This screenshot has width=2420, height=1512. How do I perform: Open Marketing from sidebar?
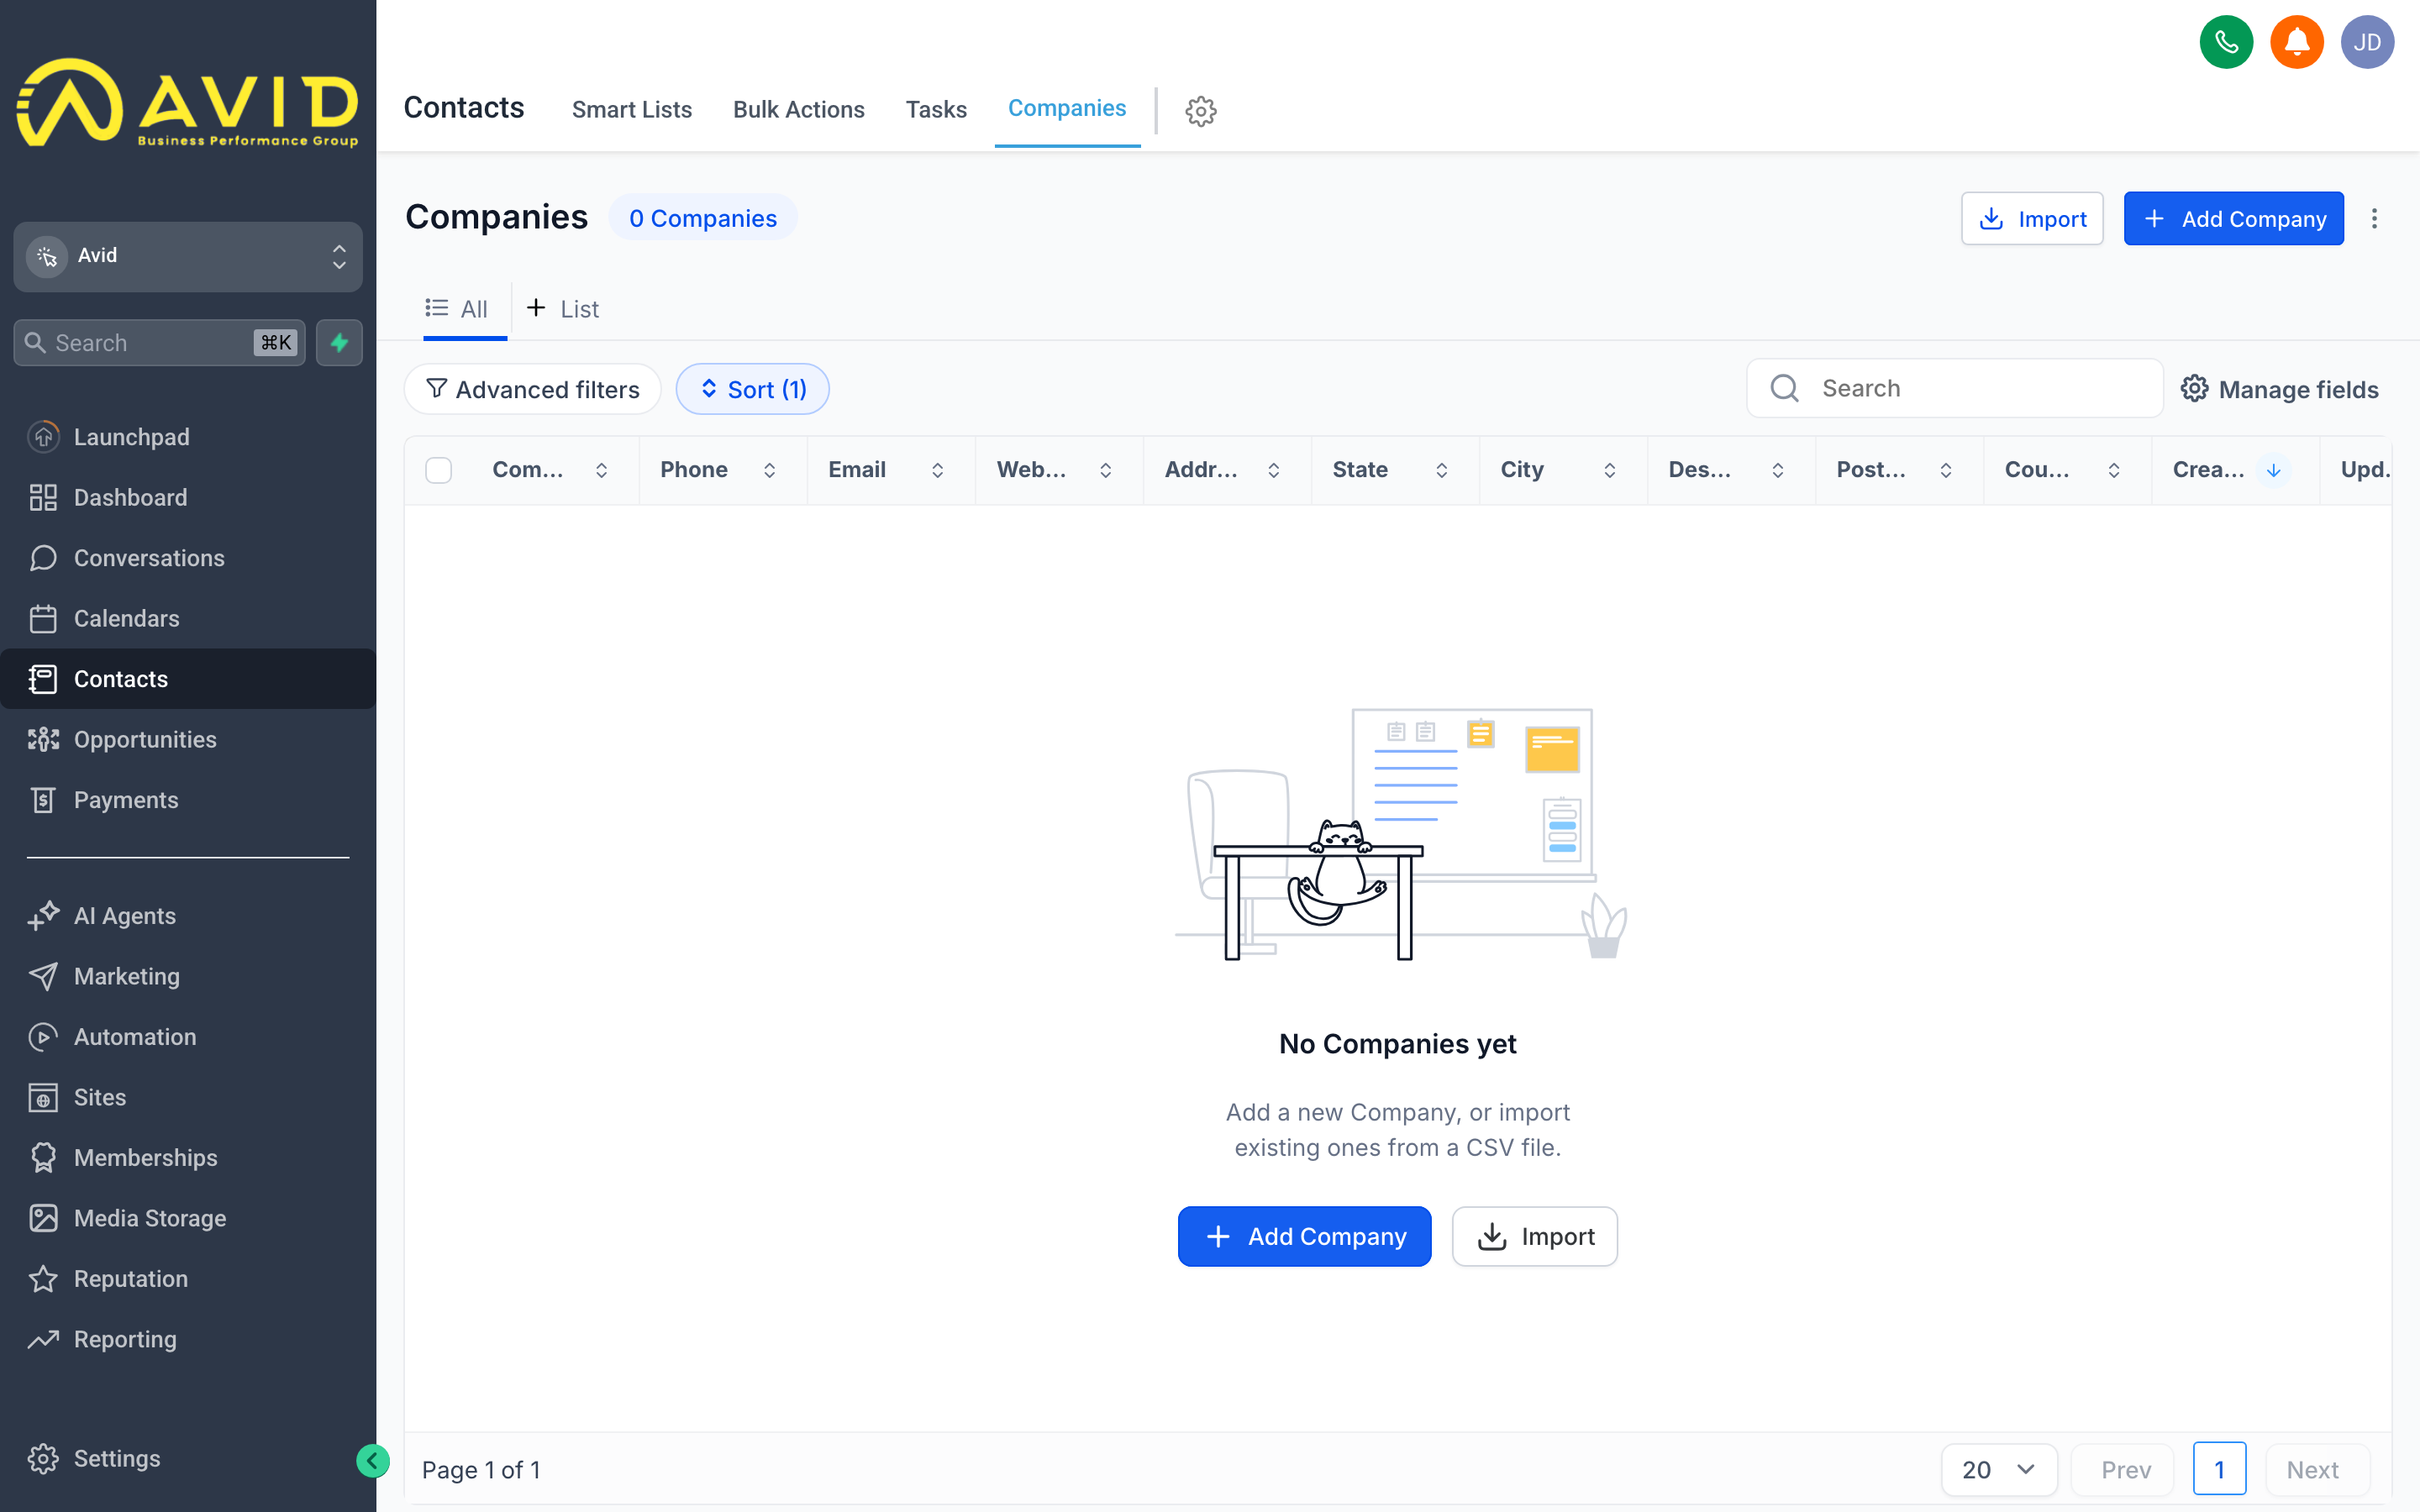pyautogui.click(x=188, y=976)
